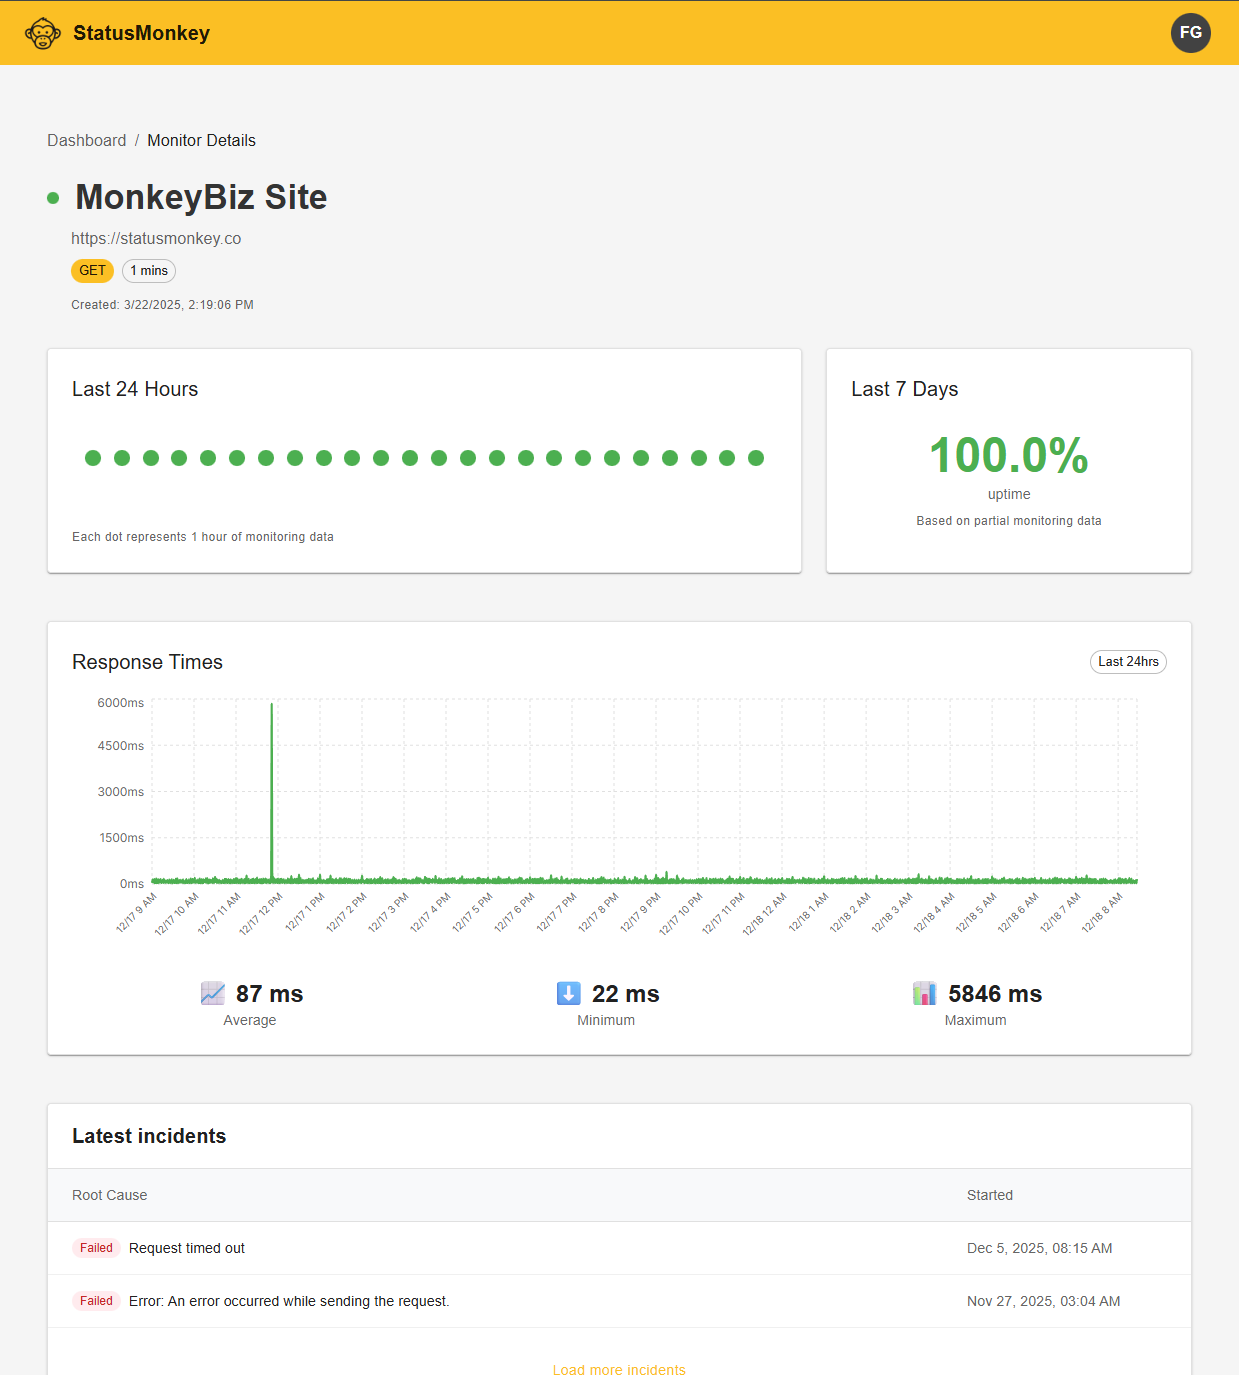Click the Average response time chart icon
1239x1375 pixels.
point(212,993)
